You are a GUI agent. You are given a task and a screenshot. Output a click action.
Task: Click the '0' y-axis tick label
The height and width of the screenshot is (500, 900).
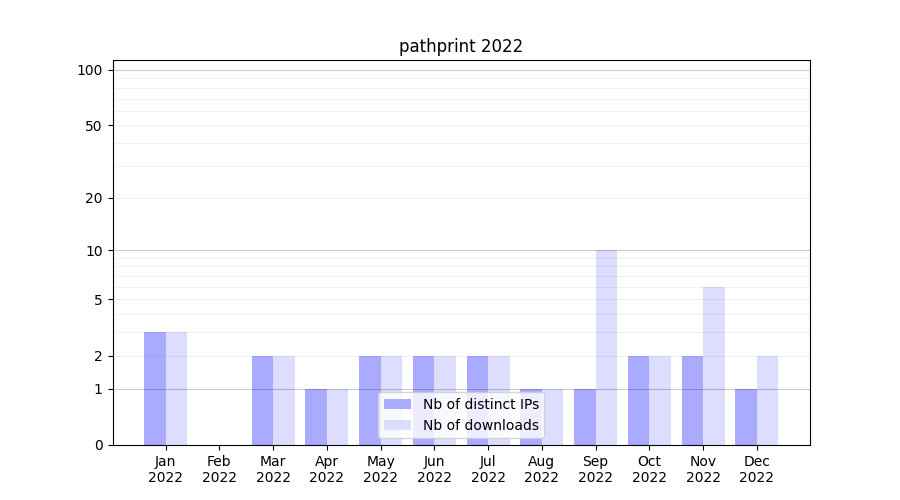[x=98, y=445]
